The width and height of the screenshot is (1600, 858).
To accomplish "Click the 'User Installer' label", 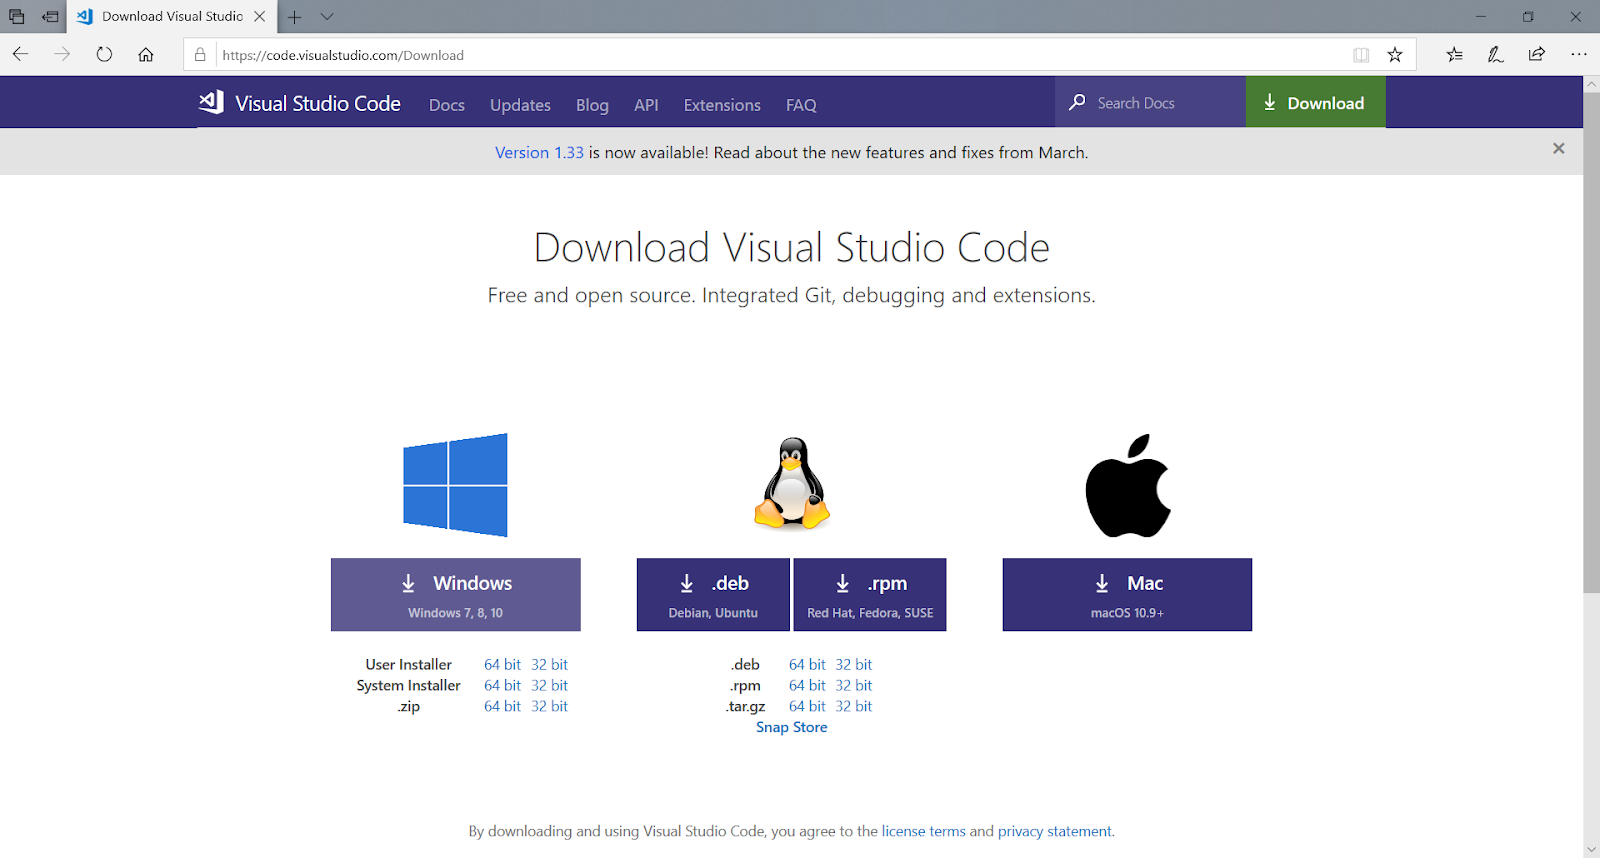I will click(409, 664).
